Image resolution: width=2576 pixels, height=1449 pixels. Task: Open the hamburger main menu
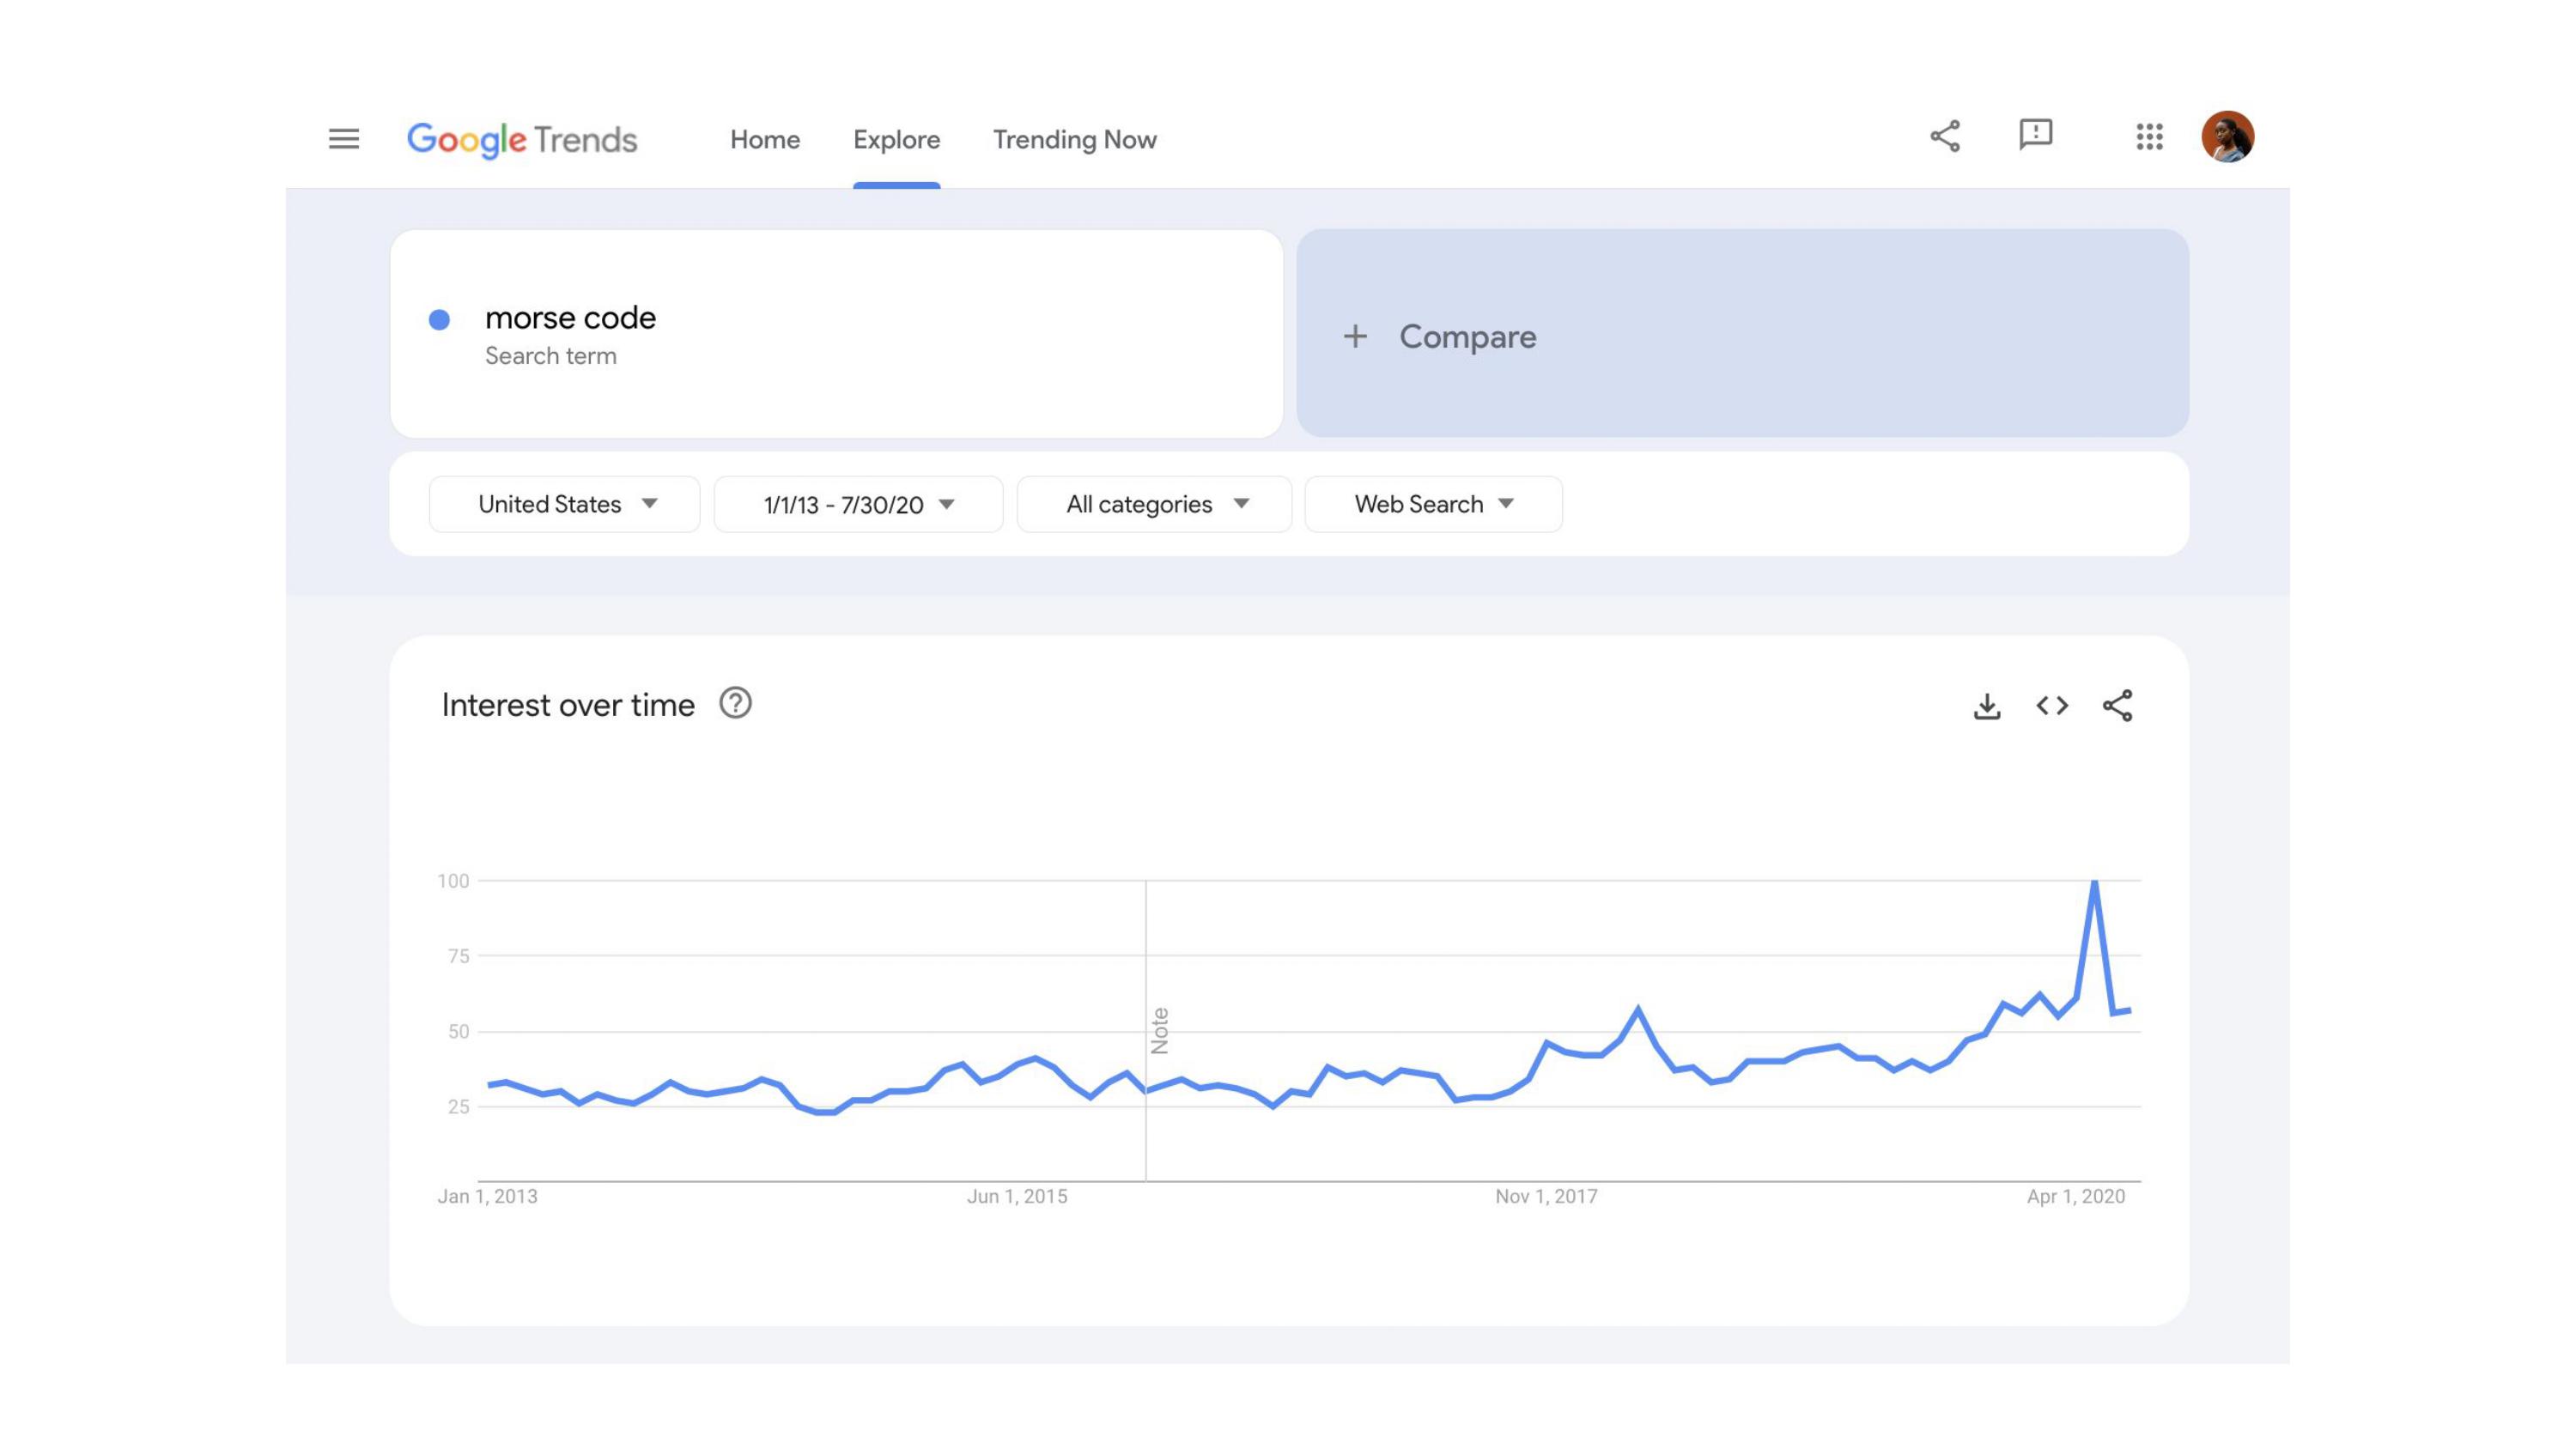[343, 138]
